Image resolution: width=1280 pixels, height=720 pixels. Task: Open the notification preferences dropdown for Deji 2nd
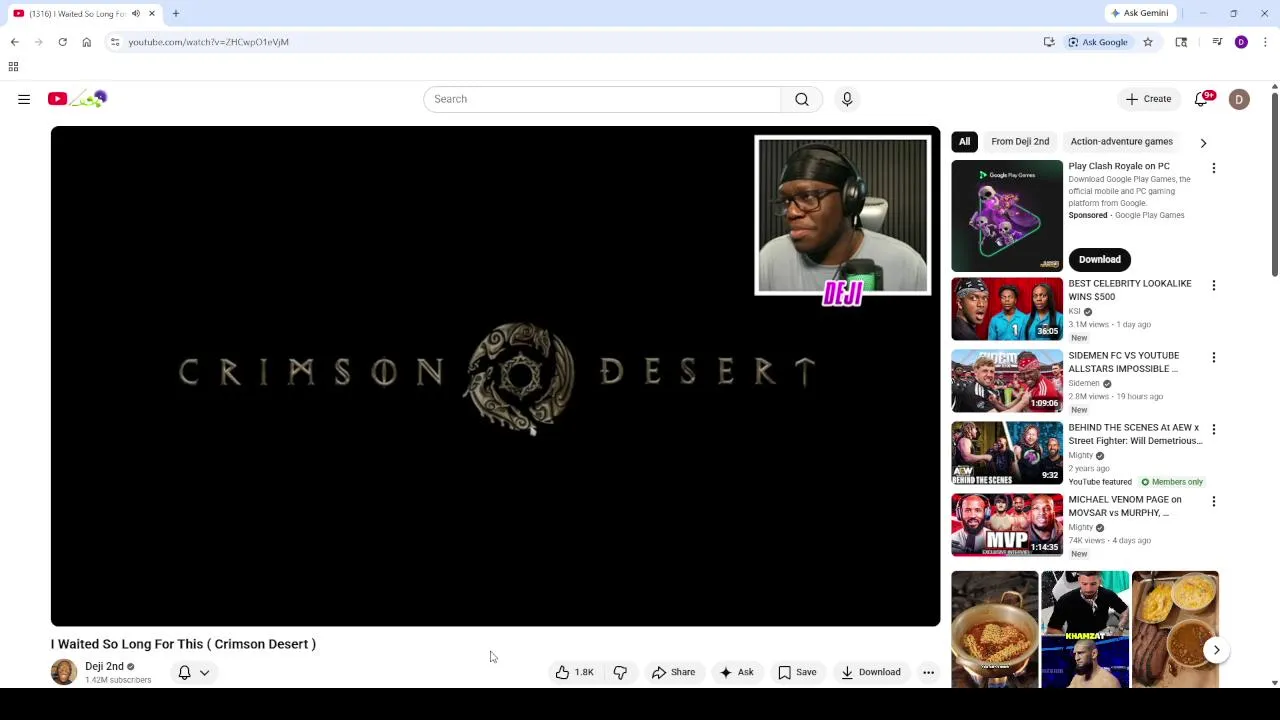tap(194, 673)
